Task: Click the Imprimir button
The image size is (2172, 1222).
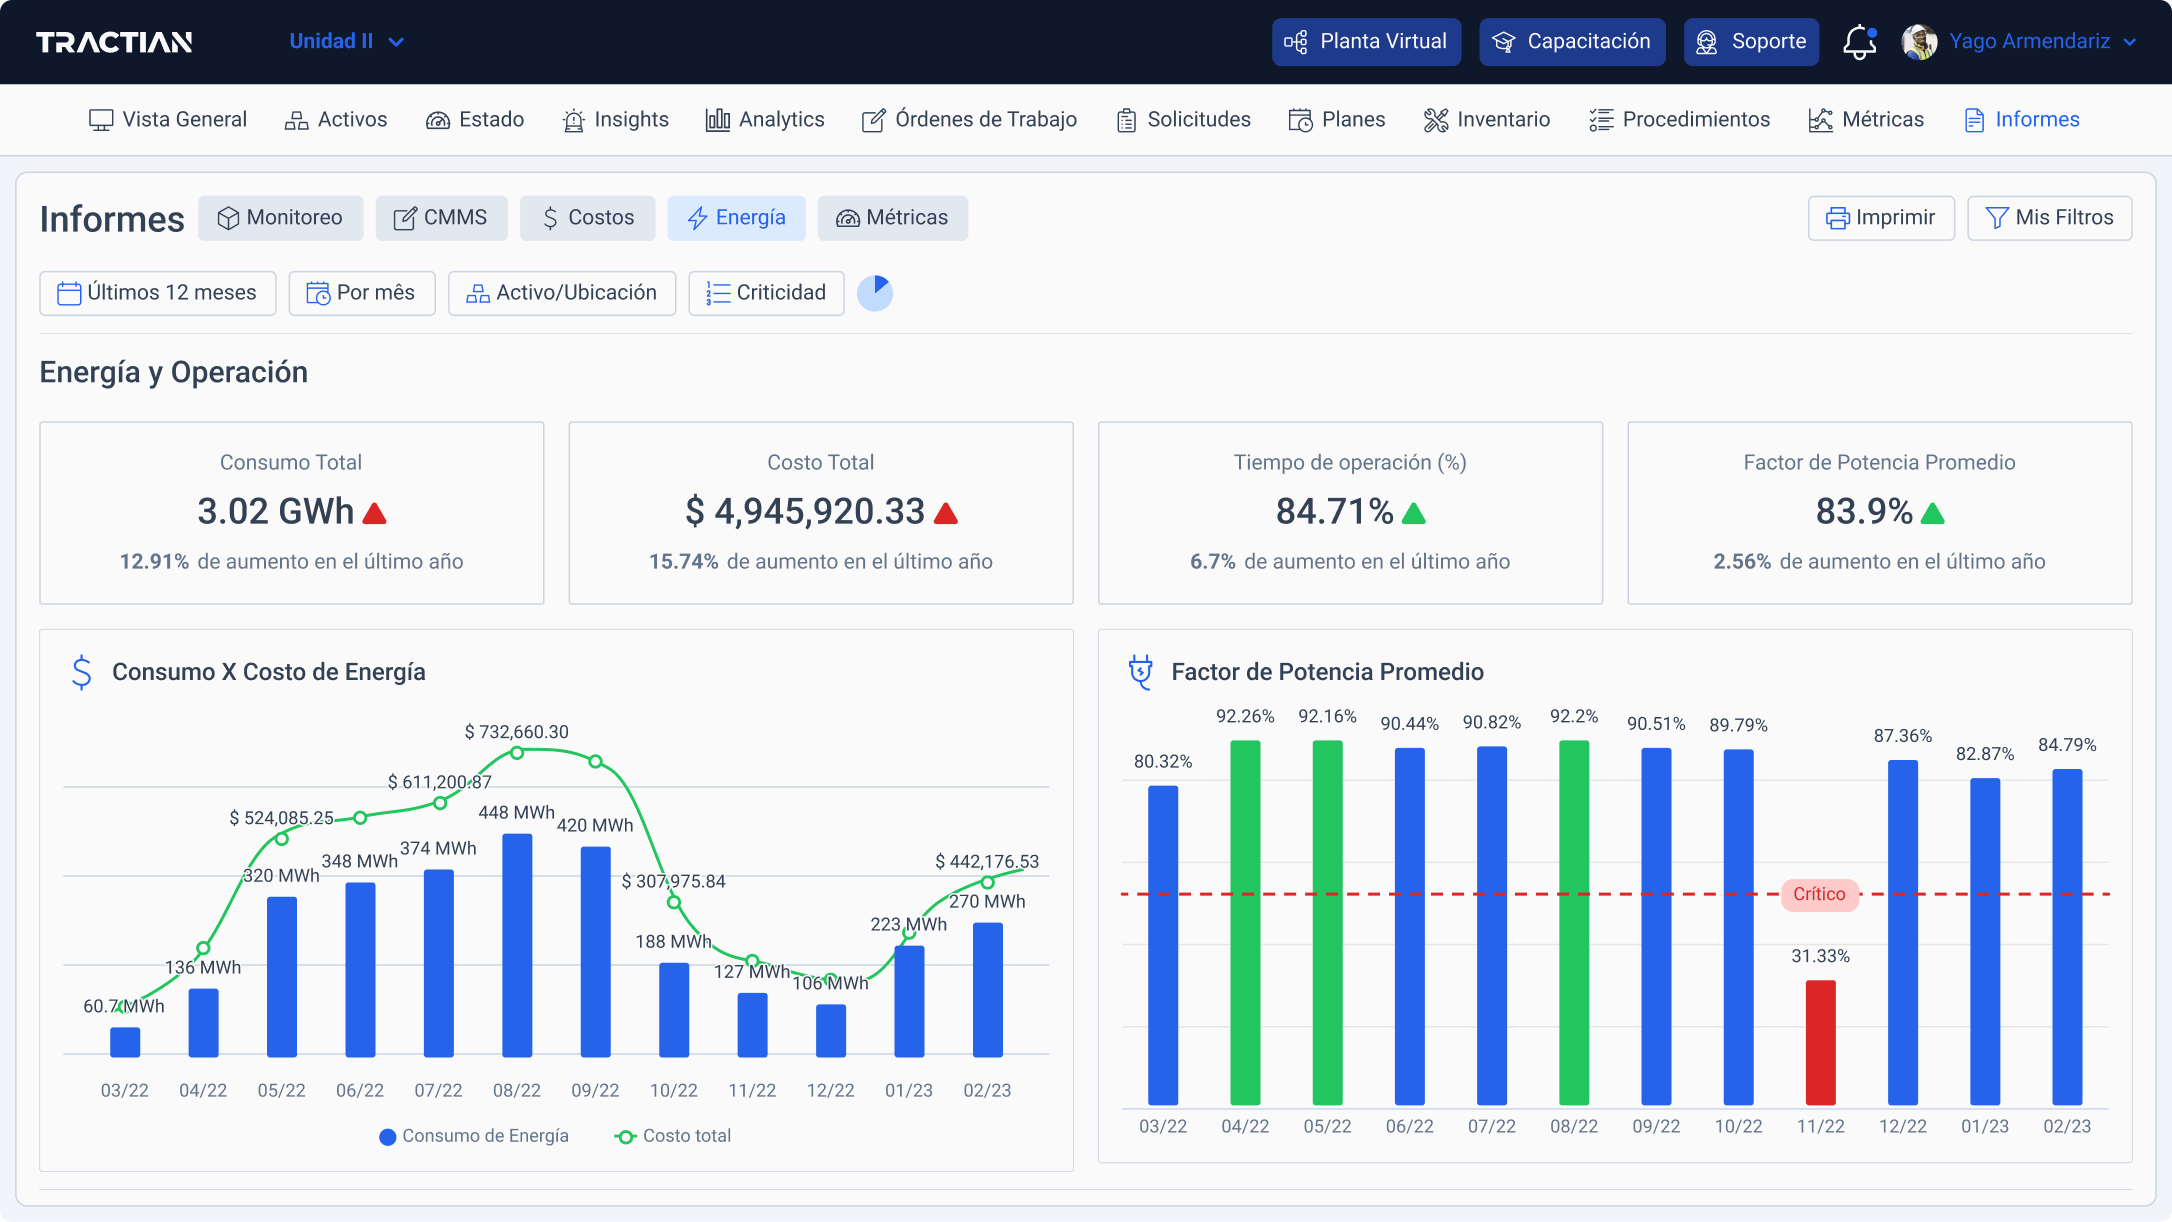Action: click(1880, 218)
